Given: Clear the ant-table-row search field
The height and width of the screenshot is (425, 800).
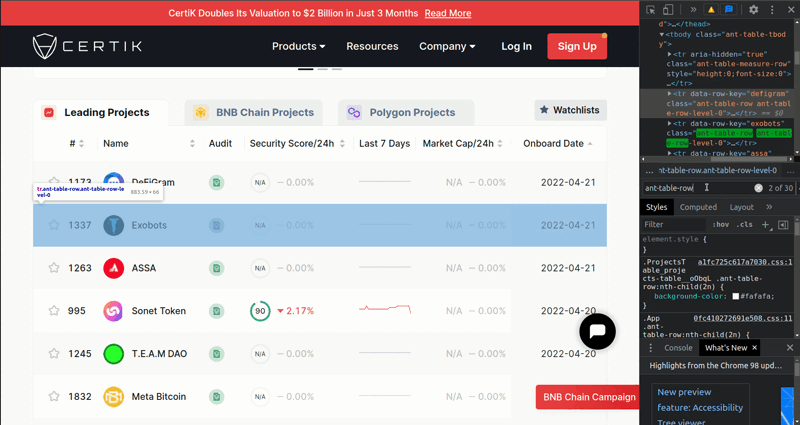Looking at the screenshot, I should (x=759, y=188).
